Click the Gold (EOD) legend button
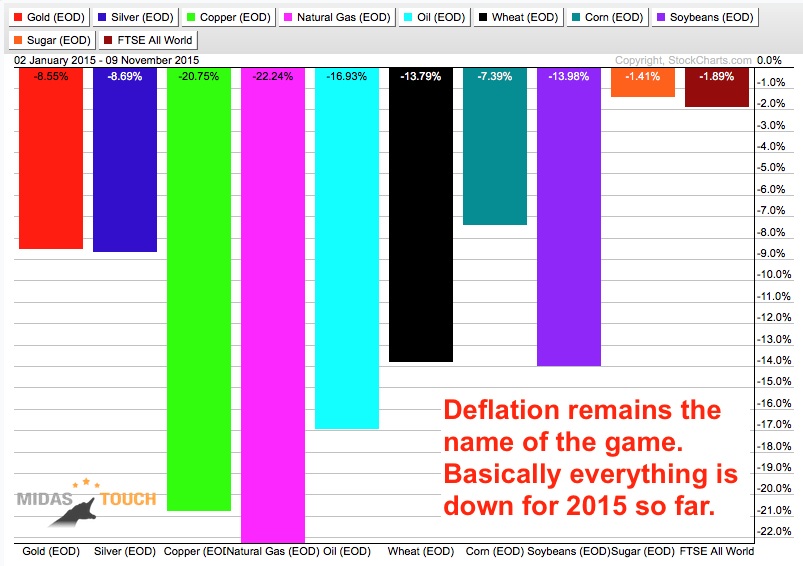 (49, 17)
